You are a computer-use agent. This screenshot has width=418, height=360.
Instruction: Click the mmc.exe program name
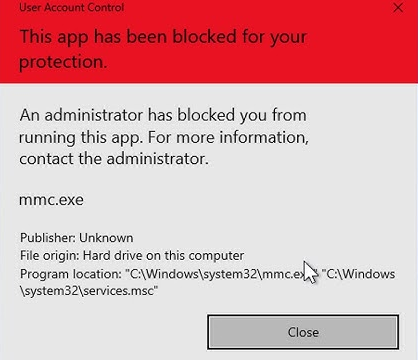[51, 200]
